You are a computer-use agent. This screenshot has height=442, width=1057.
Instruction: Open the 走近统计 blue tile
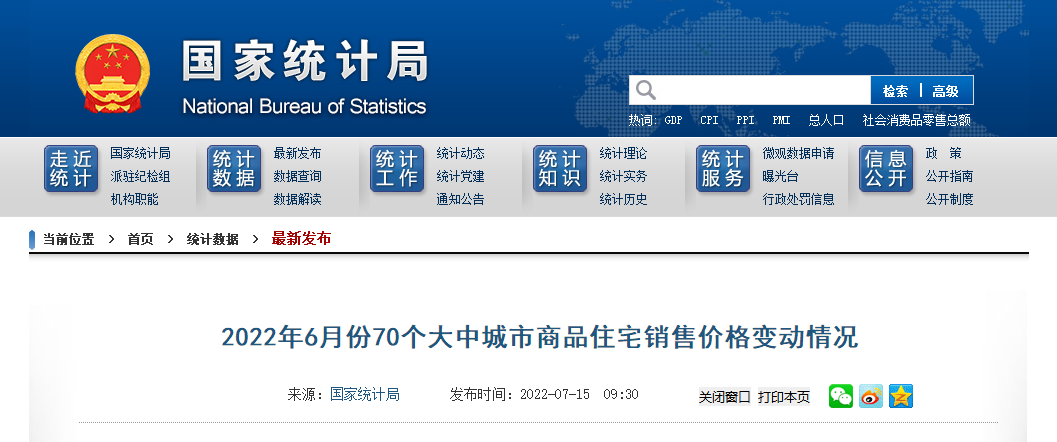coord(71,169)
